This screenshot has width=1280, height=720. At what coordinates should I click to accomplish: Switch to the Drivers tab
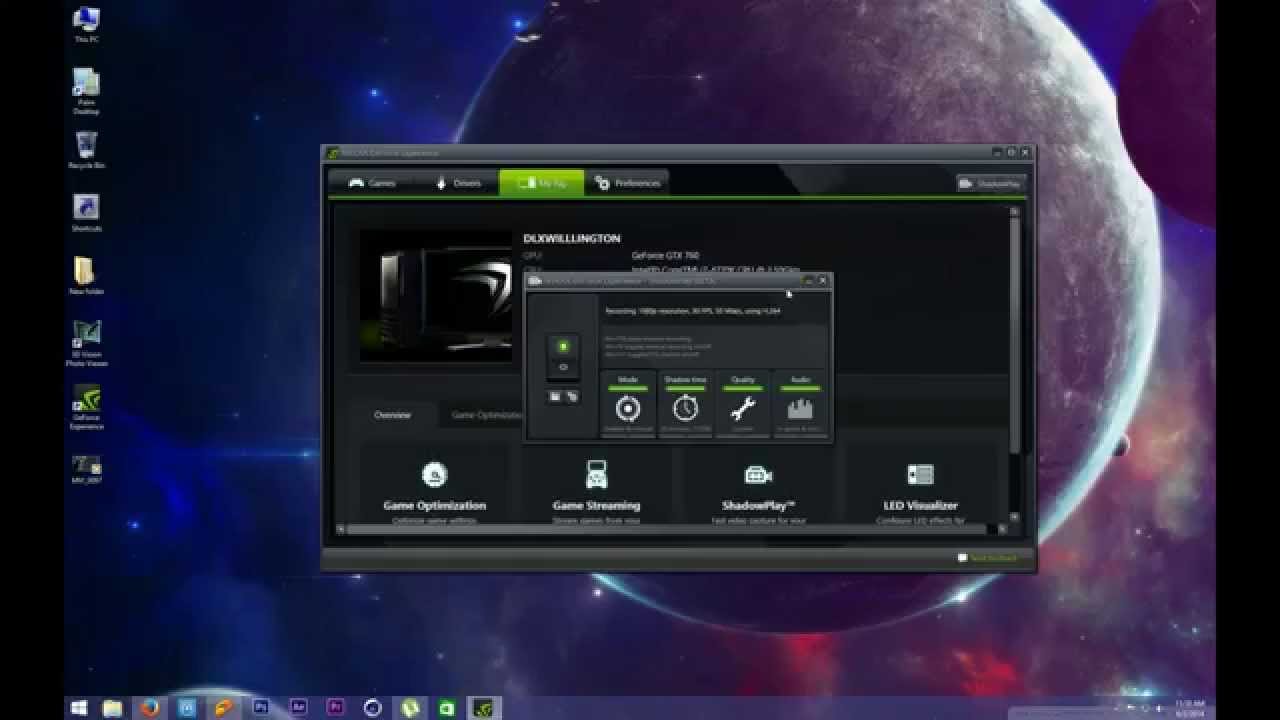tap(457, 183)
